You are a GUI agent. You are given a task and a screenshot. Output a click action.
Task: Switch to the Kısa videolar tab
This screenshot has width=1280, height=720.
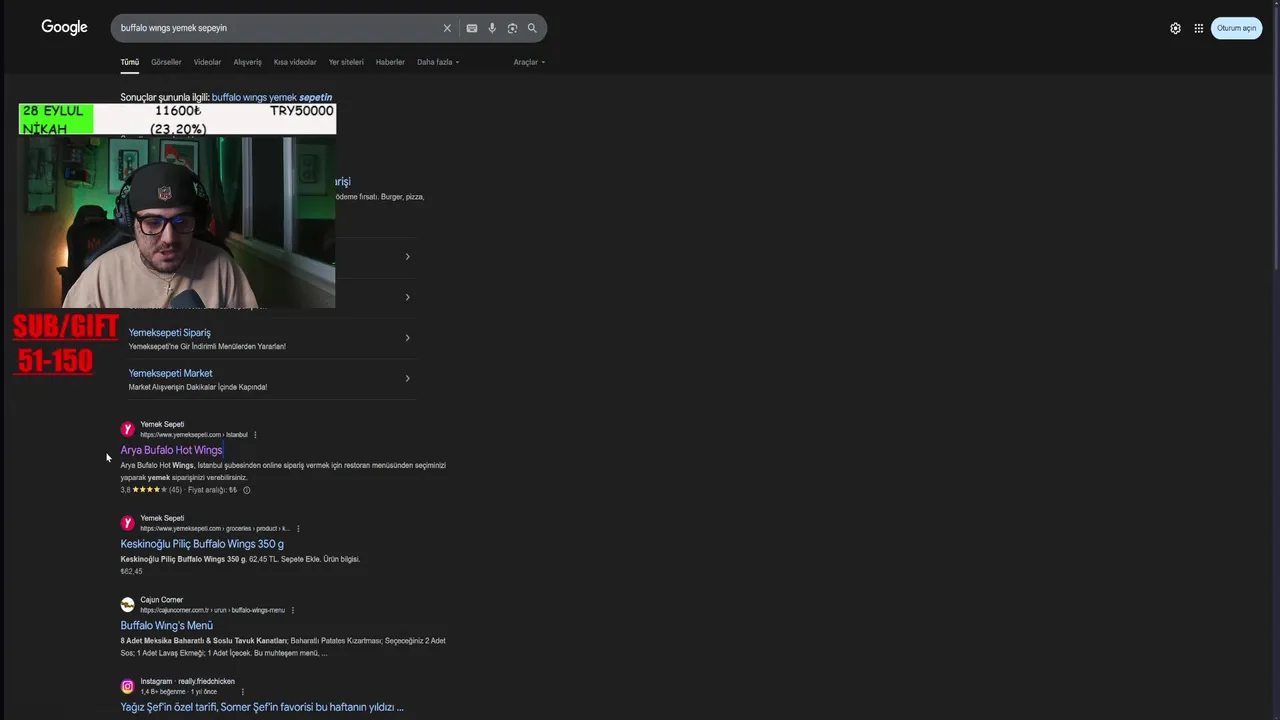[x=295, y=62]
